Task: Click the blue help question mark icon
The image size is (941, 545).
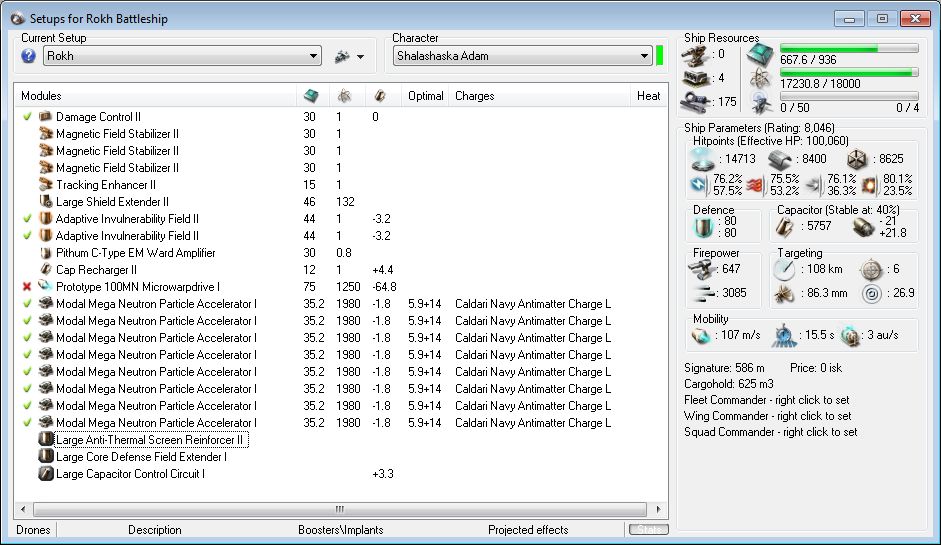Action: pyautogui.click(x=28, y=56)
